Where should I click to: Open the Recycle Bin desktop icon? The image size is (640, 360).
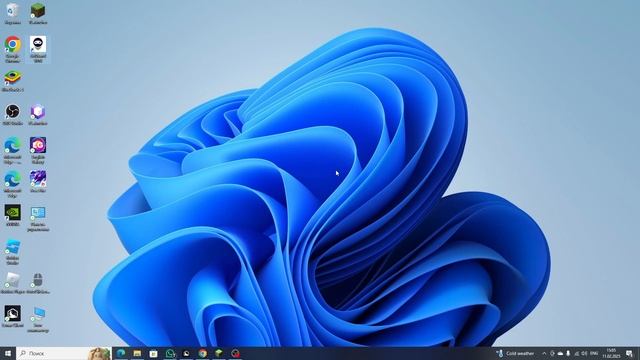tap(13, 13)
